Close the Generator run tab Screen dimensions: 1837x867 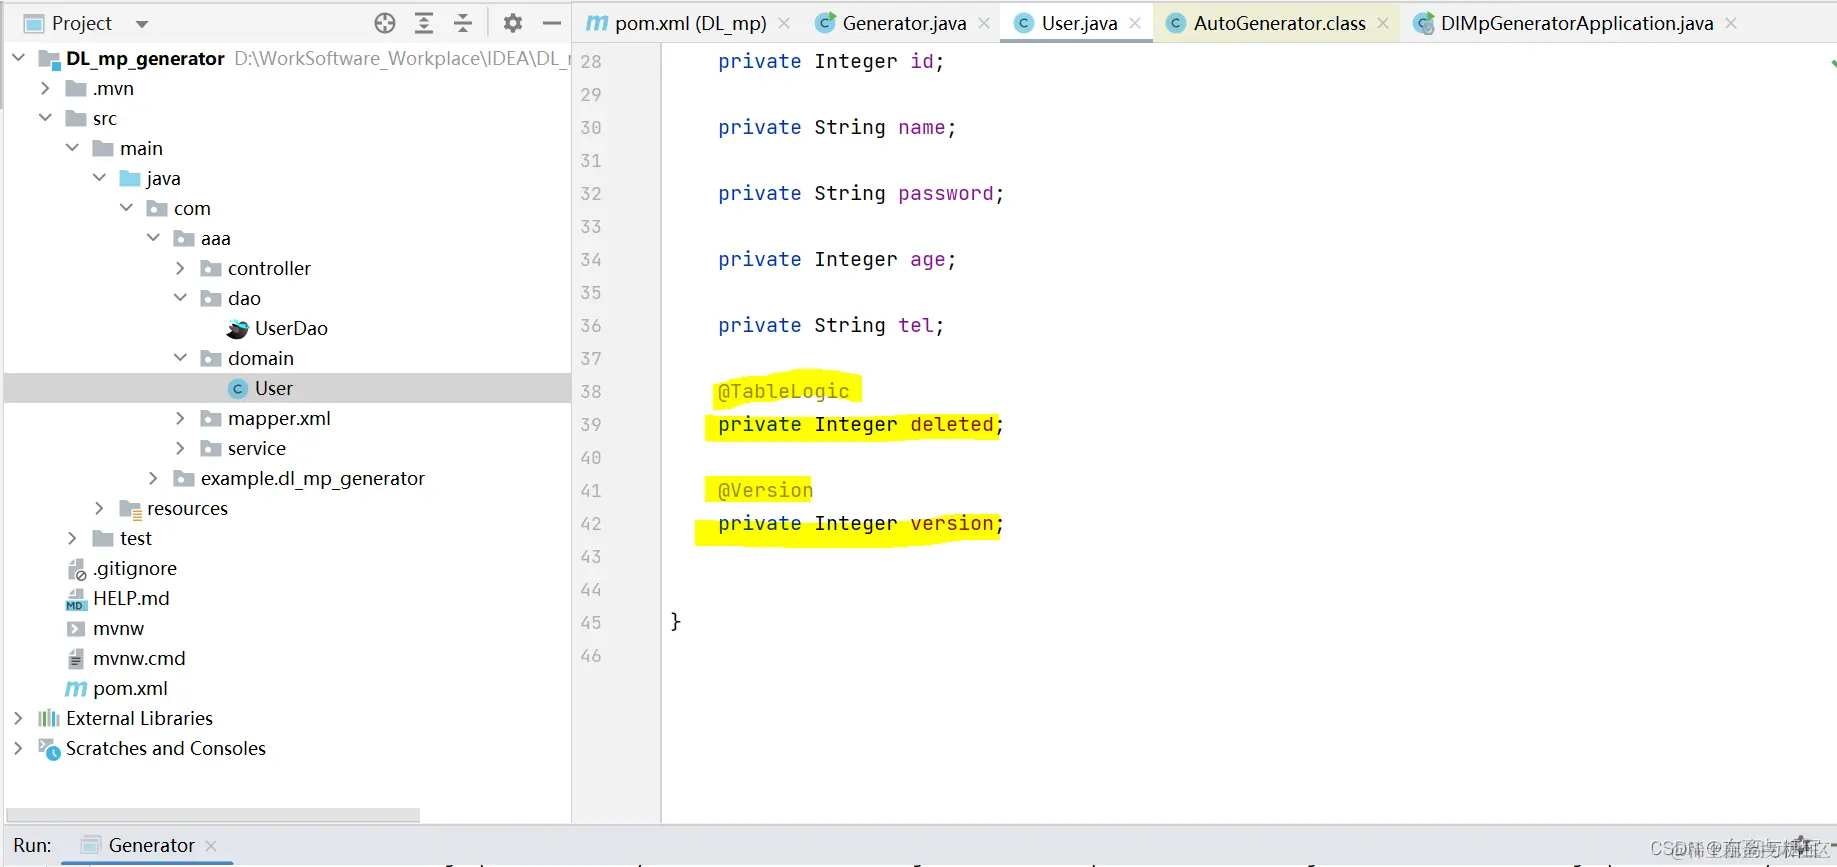pos(211,846)
